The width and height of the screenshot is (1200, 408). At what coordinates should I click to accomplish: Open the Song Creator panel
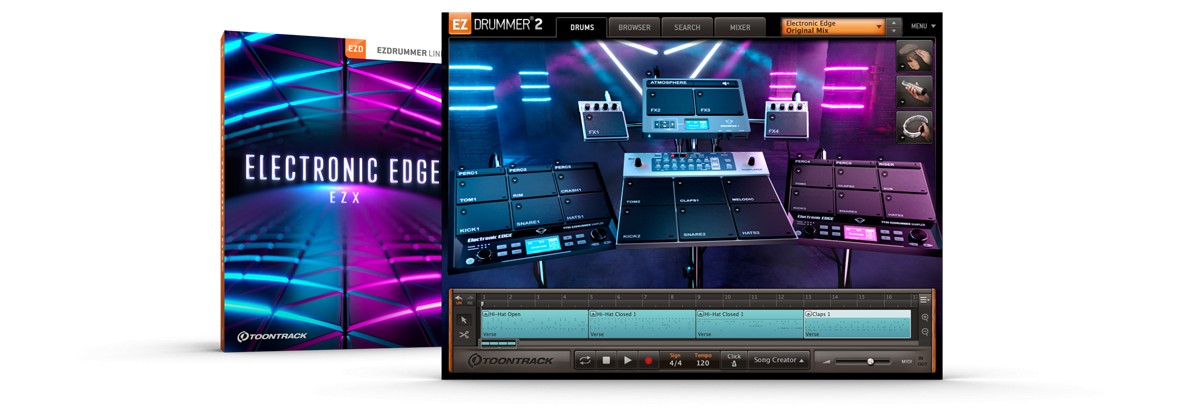tap(779, 360)
